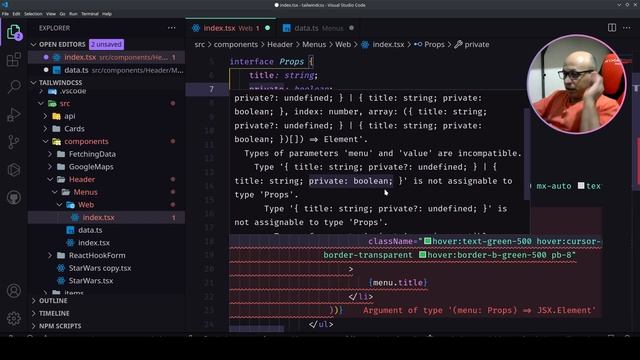The image size is (640, 360).
Task: Expand the GoogleMaps folder
Action: (x=50, y=167)
